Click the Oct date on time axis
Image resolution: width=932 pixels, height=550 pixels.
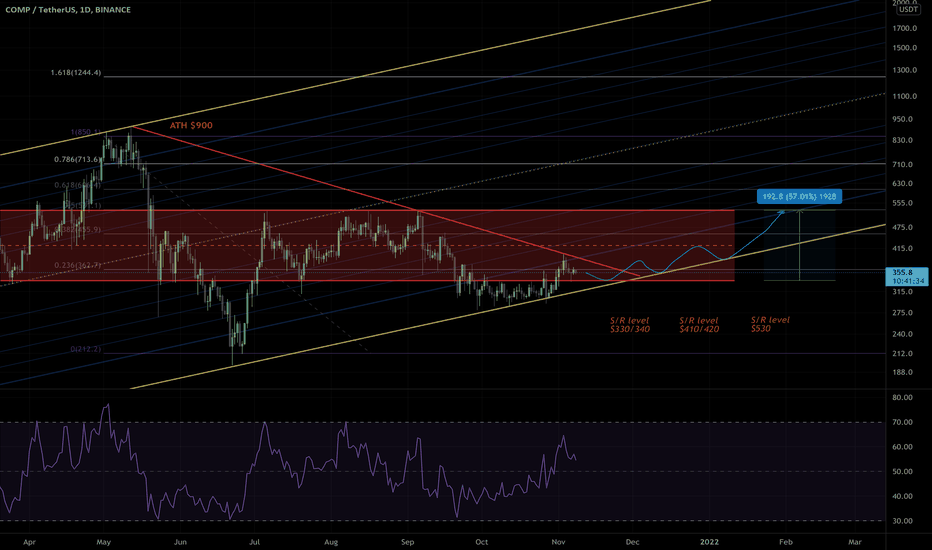(x=481, y=542)
